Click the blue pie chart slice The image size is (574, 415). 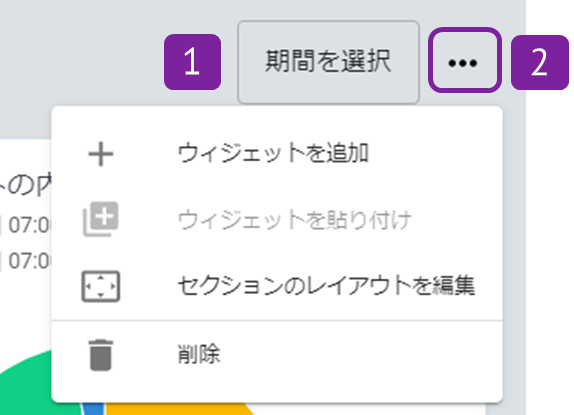[94, 408]
